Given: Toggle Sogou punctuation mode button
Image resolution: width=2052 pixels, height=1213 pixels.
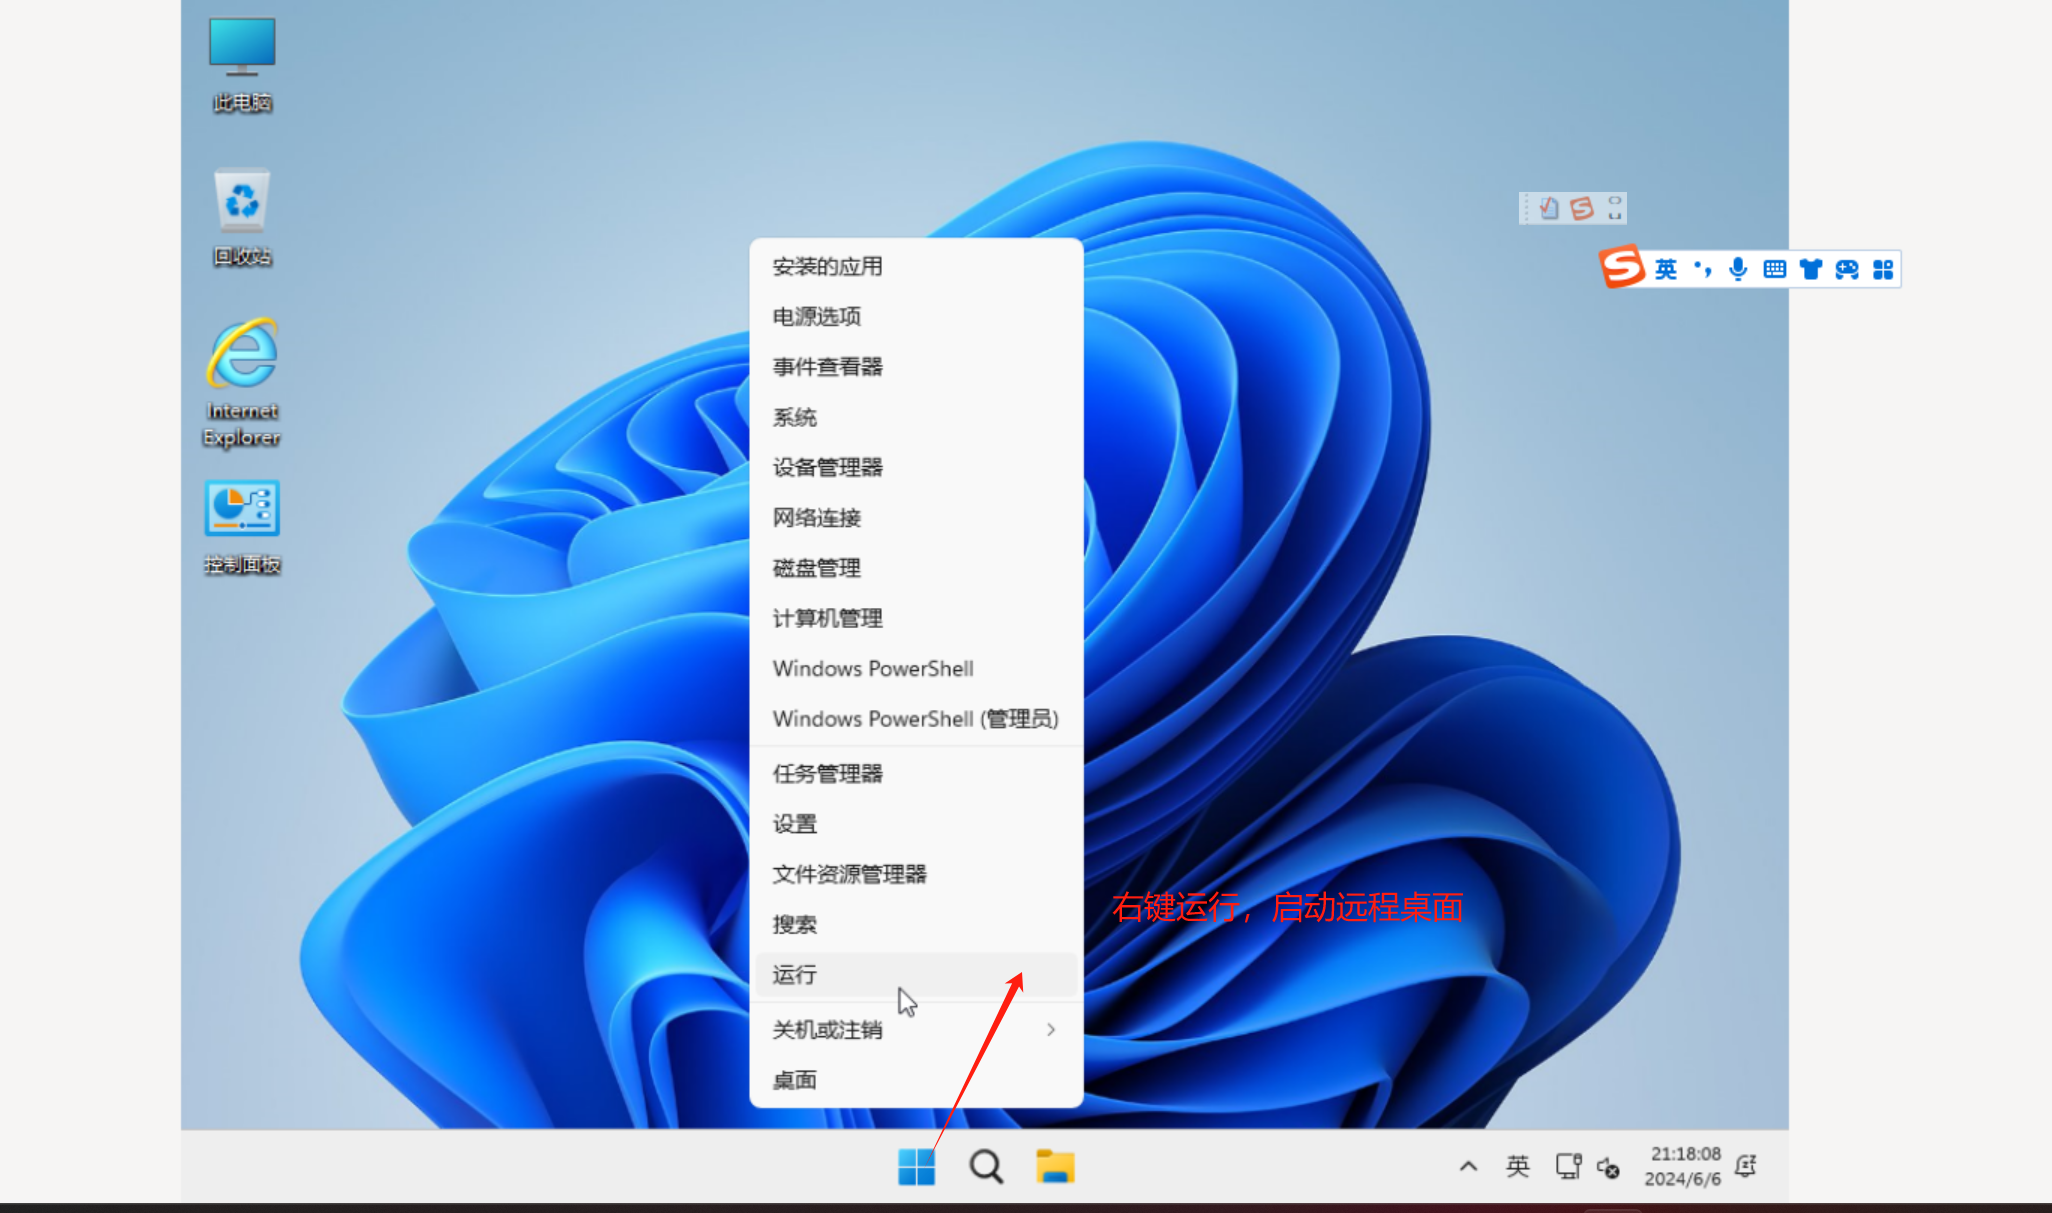Looking at the screenshot, I should pos(1702,269).
